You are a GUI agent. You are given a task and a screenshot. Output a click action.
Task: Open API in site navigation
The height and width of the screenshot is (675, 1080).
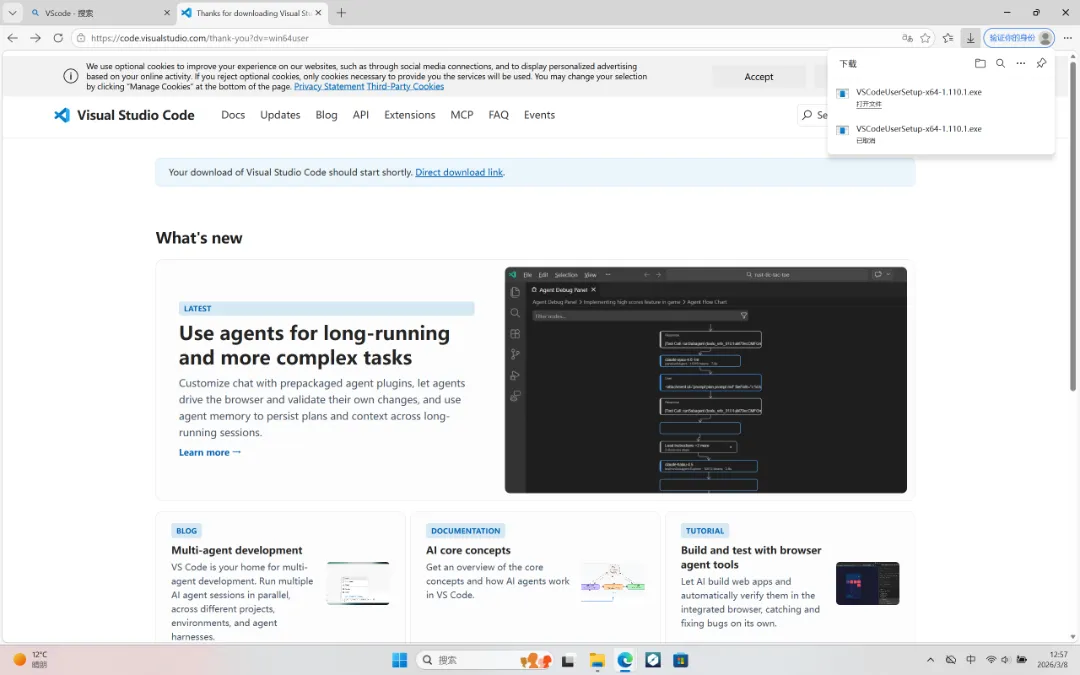tap(361, 115)
